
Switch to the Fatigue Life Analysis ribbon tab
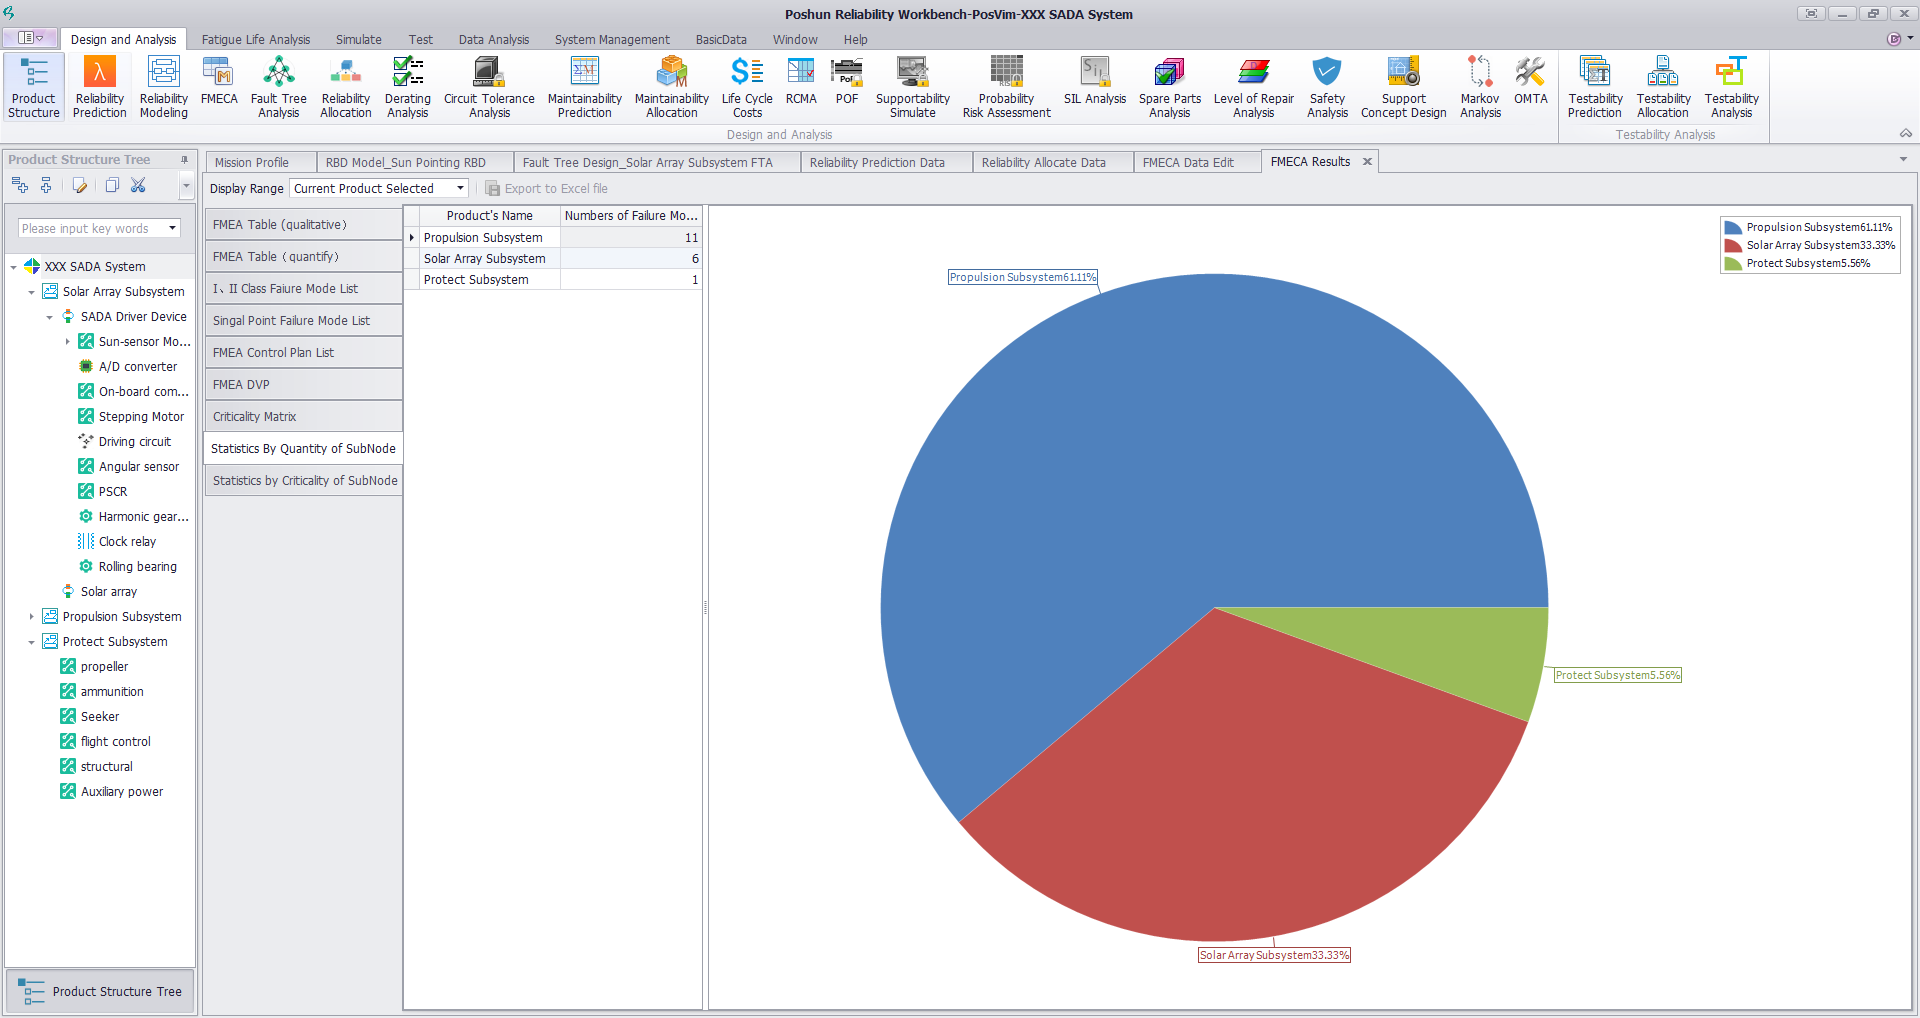click(x=255, y=40)
